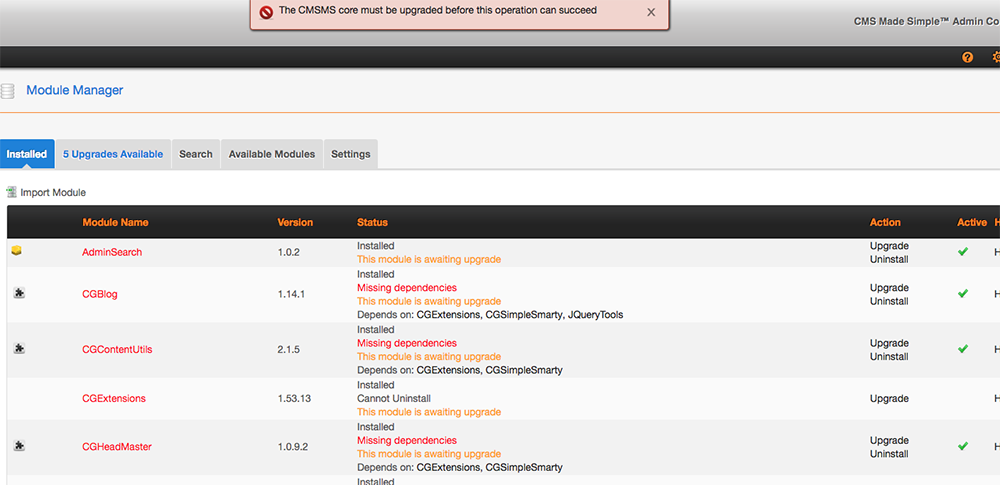Switch to the 5 Upgrades Available tab
The height and width of the screenshot is (485, 1000).
[x=113, y=154]
